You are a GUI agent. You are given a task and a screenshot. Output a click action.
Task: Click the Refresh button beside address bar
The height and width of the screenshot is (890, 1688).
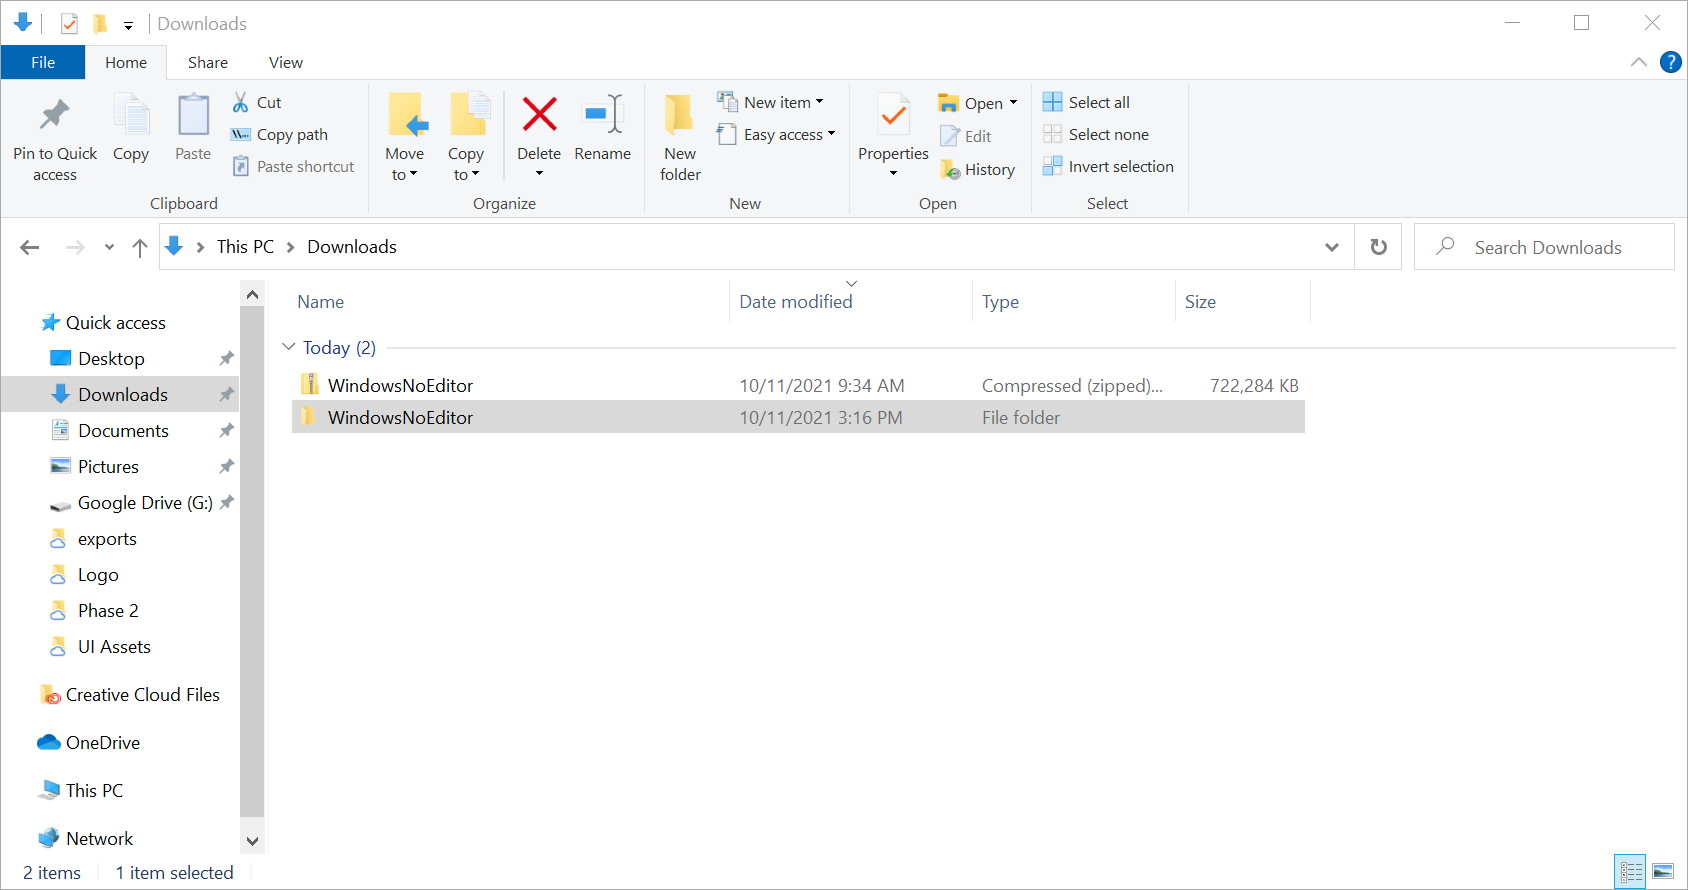point(1378,247)
